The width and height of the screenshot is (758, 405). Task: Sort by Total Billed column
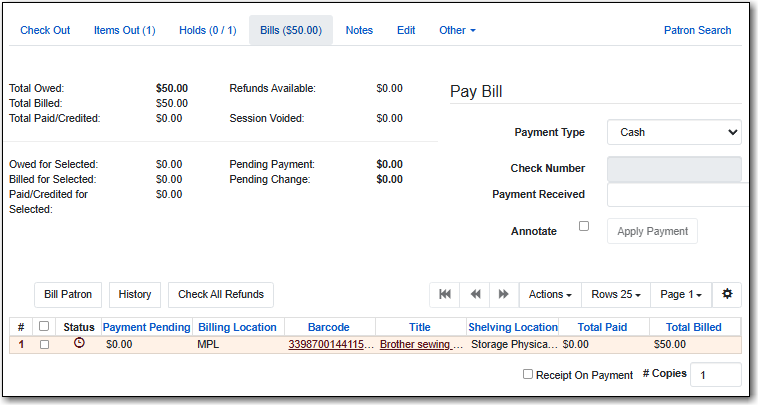694,327
